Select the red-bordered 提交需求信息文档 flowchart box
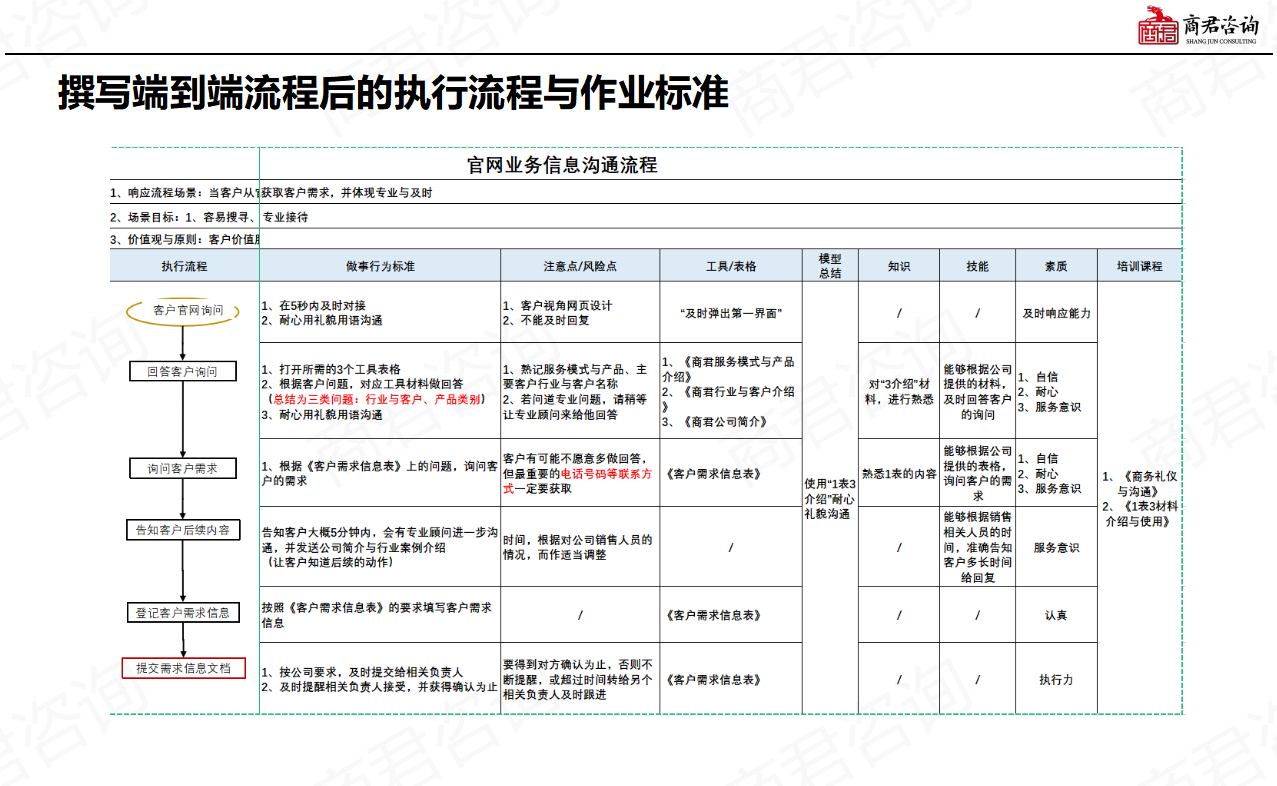Viewport: 1277px width, 786px height. [183, 668]
